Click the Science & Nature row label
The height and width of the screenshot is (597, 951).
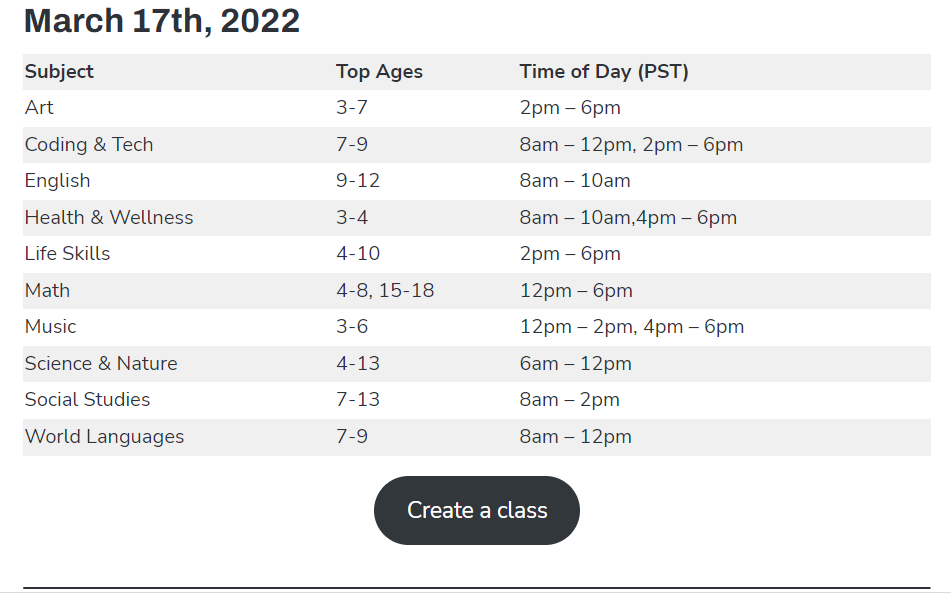tap(101, 364)
